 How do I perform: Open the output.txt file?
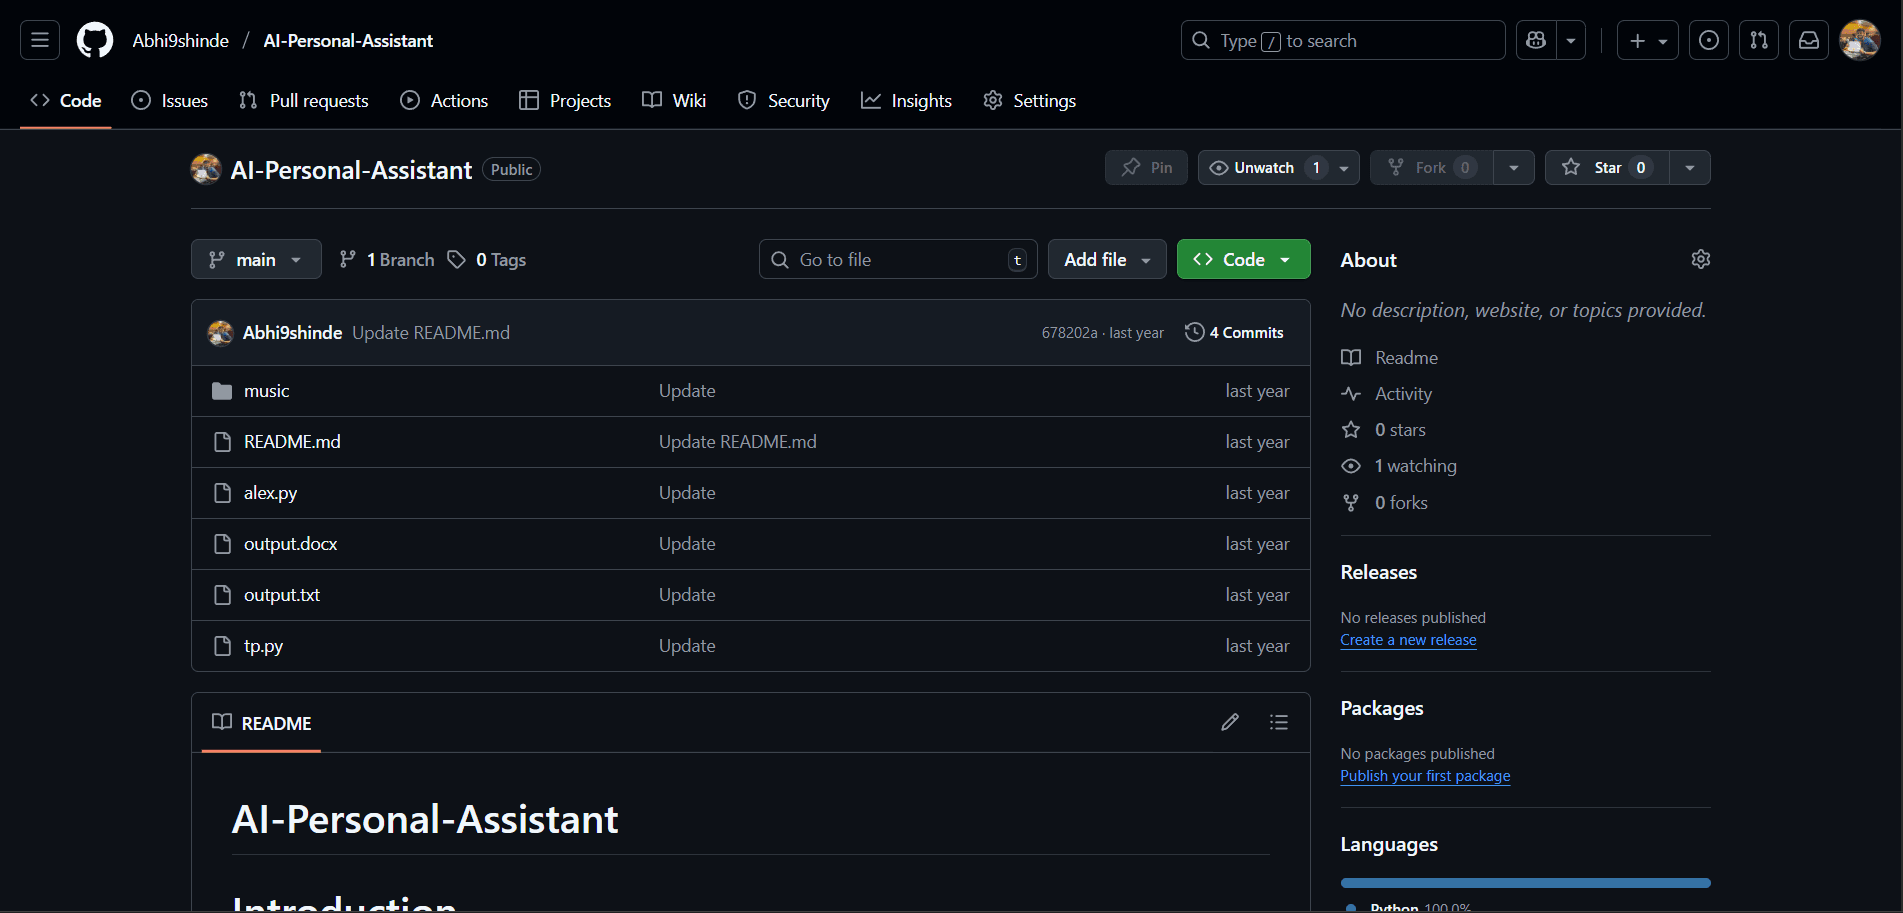coord(282,595)
